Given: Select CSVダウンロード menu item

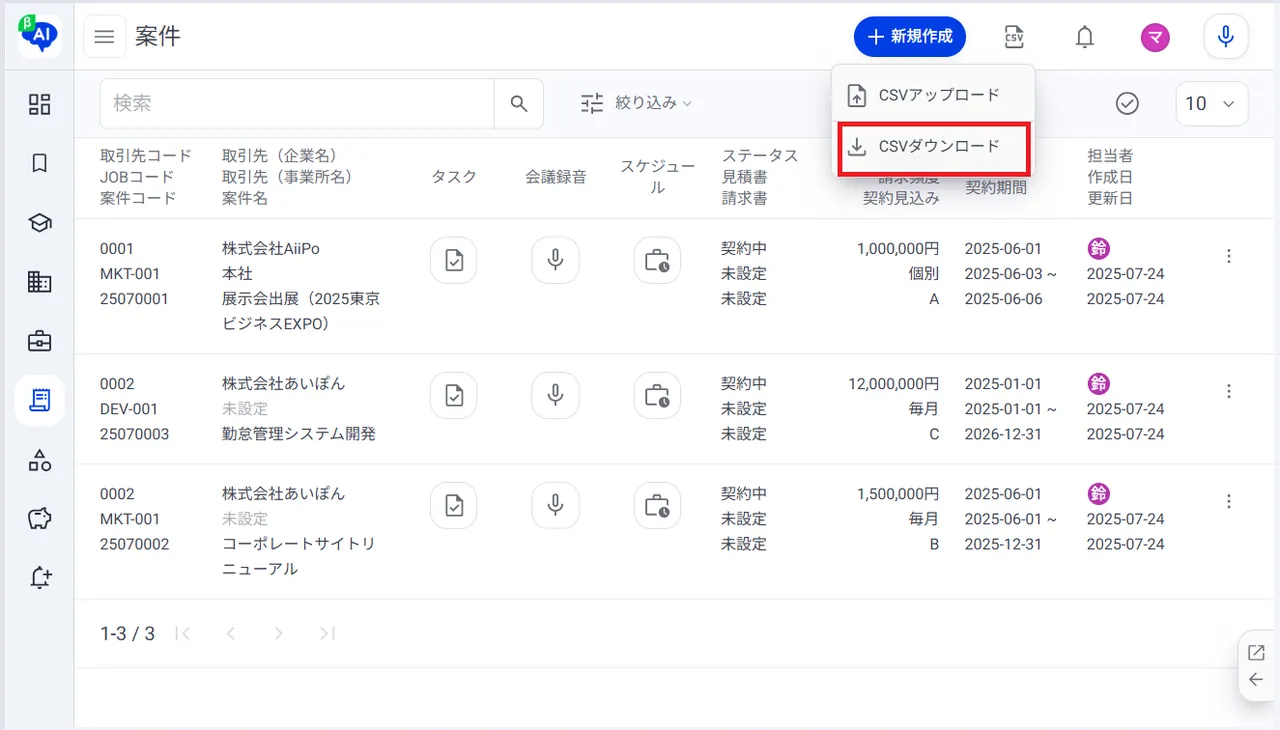Looking at the screenshot, I should [x=933, y=147].
